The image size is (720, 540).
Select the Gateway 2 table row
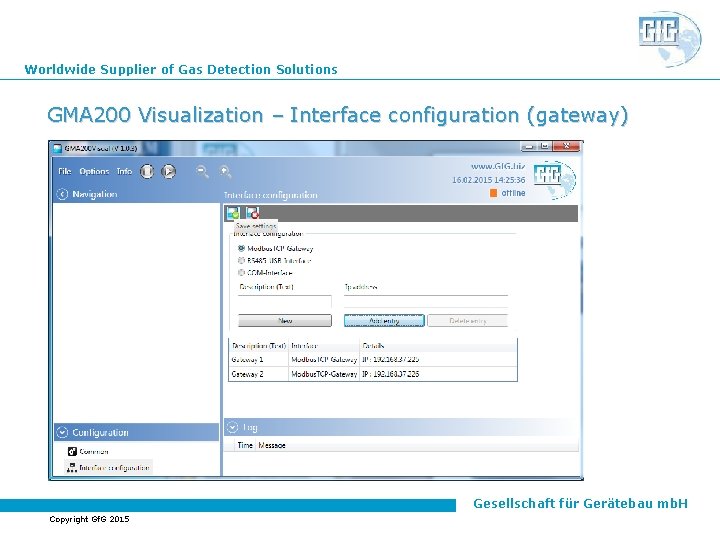click(x=373, y=374)
